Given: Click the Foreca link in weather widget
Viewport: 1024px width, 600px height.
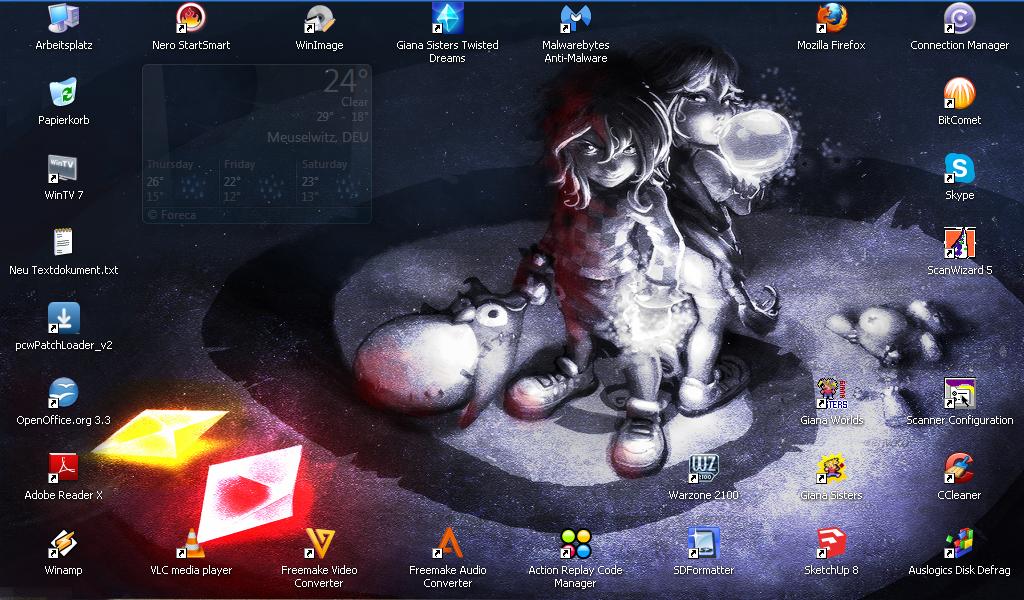Looking at the screenshot, I should (171, 214).
